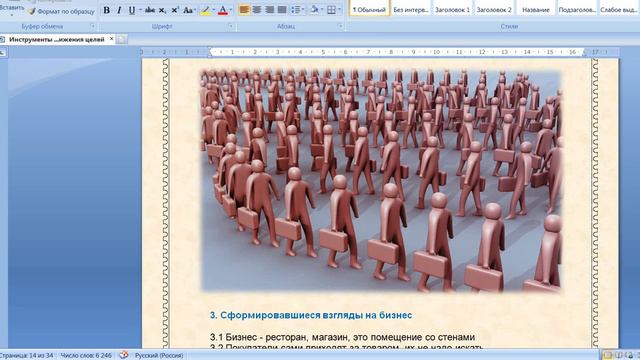This screenshot has height=360, width=640.
Task: Open Буфер обмена dialog launcher
Action: (92, 26)
